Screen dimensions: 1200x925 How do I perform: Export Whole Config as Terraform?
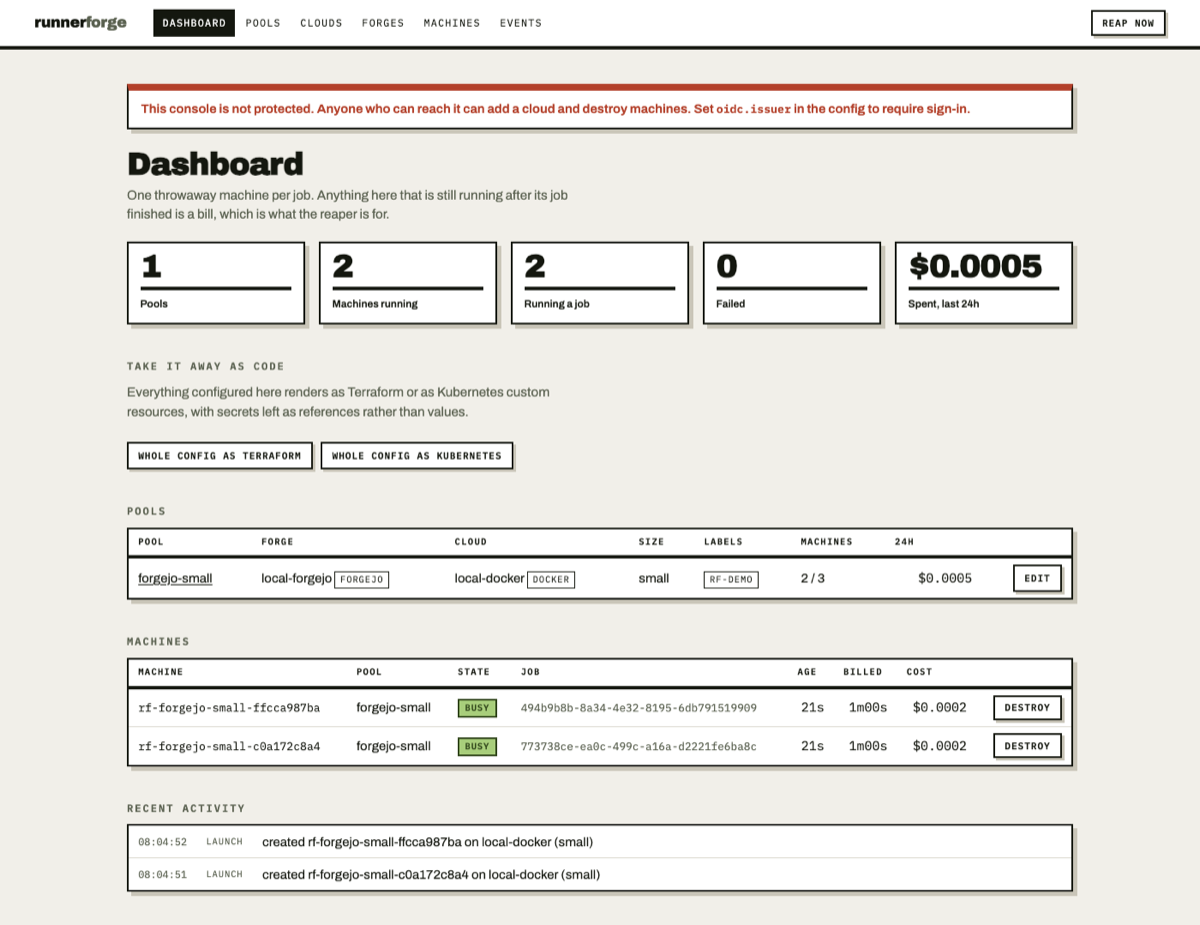[x=220, y=455]
